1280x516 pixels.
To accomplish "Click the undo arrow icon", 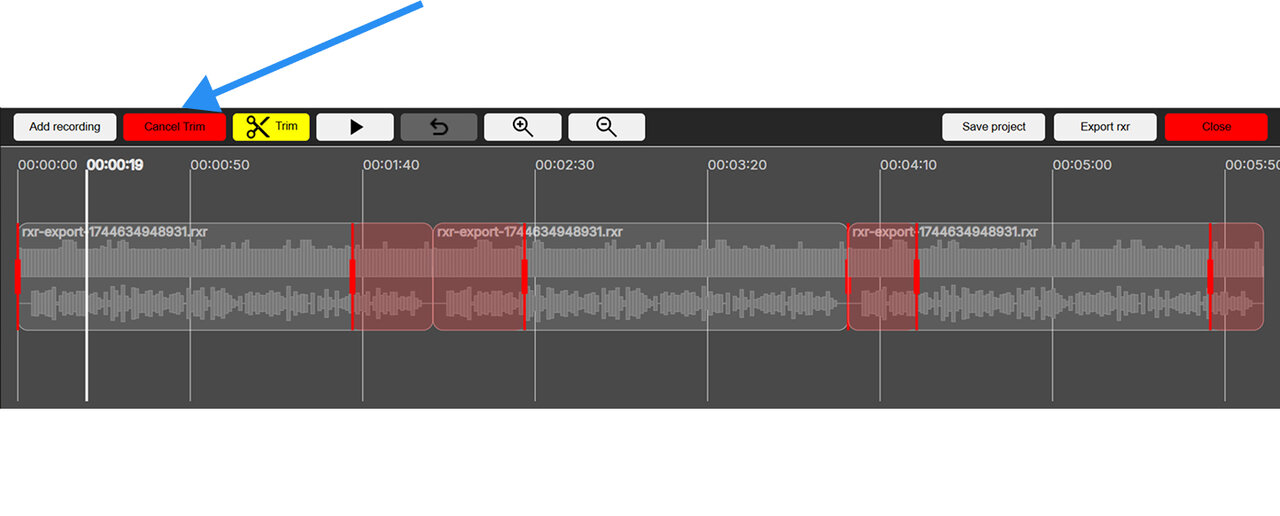I will click(x=439, y=127).
